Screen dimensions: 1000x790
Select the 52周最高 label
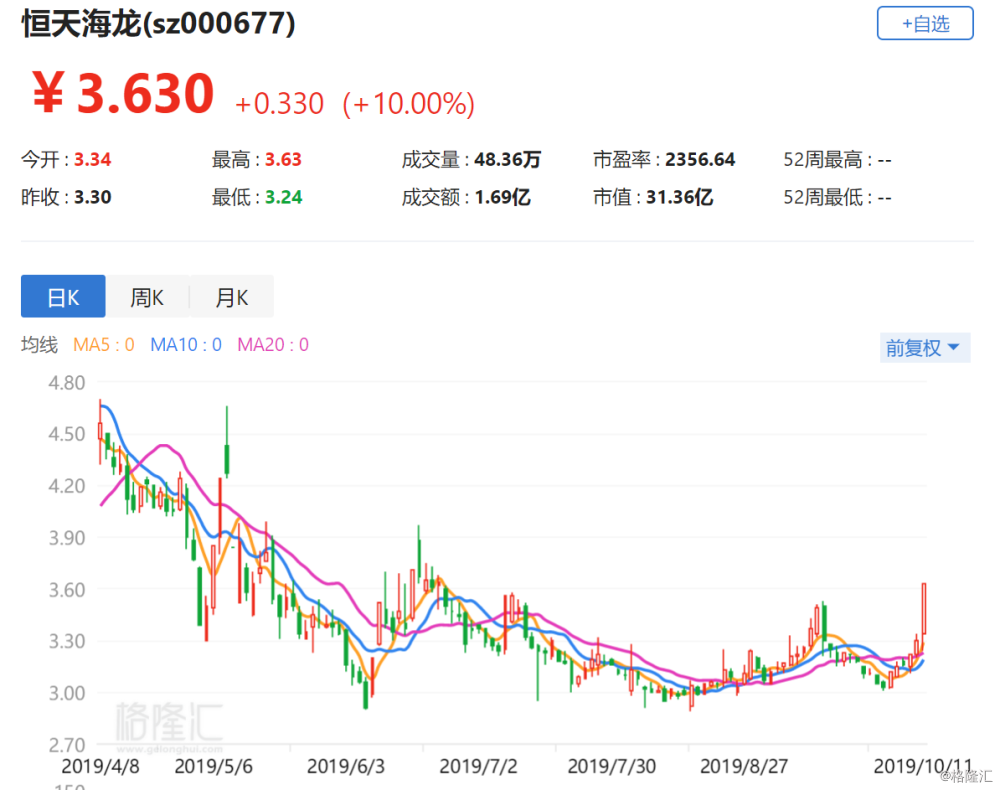[x=823, y=159]
